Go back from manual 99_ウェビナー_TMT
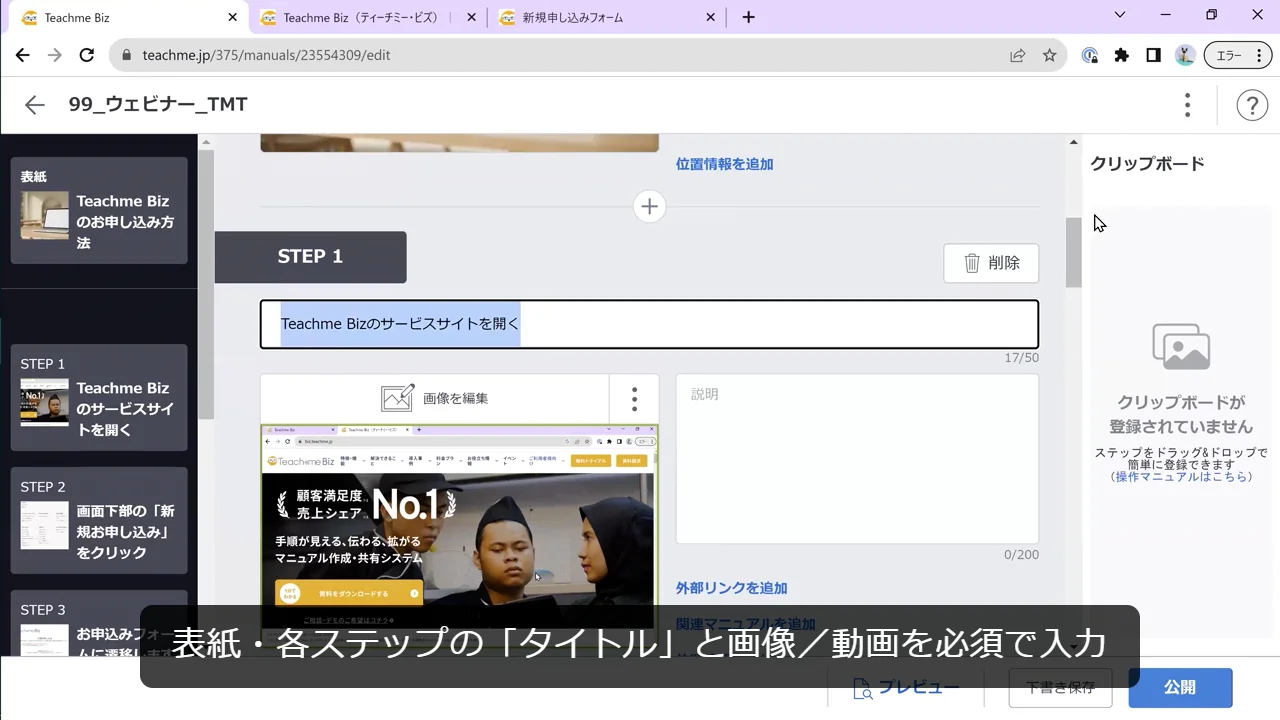This screenshot has width=1280, height=720. tap(35, 105)
